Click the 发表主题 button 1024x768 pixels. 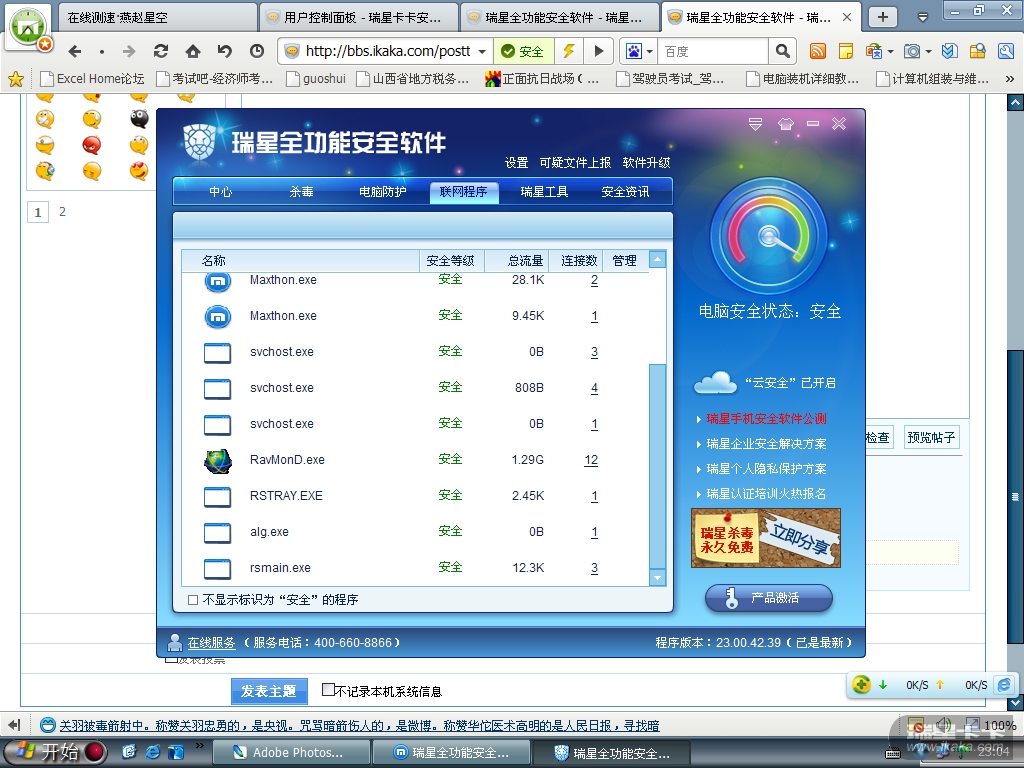tap(268, 691)
